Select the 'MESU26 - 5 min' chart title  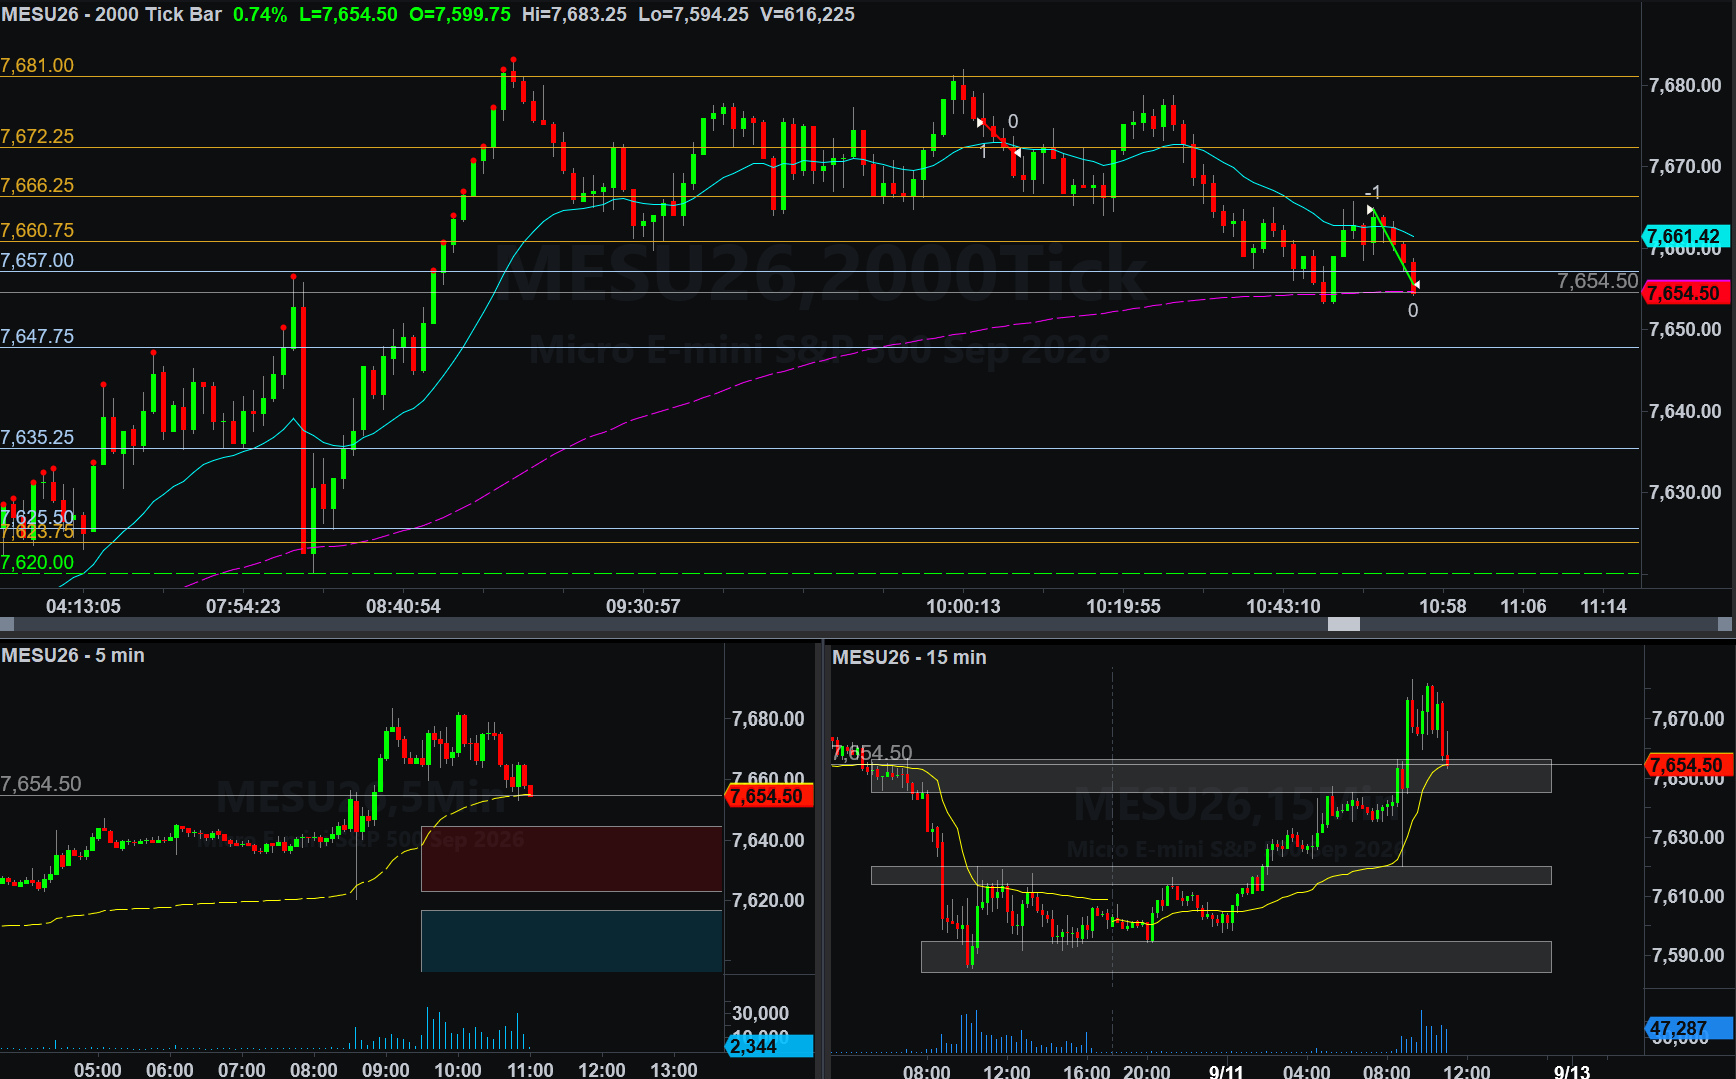[x=73, y=655]
